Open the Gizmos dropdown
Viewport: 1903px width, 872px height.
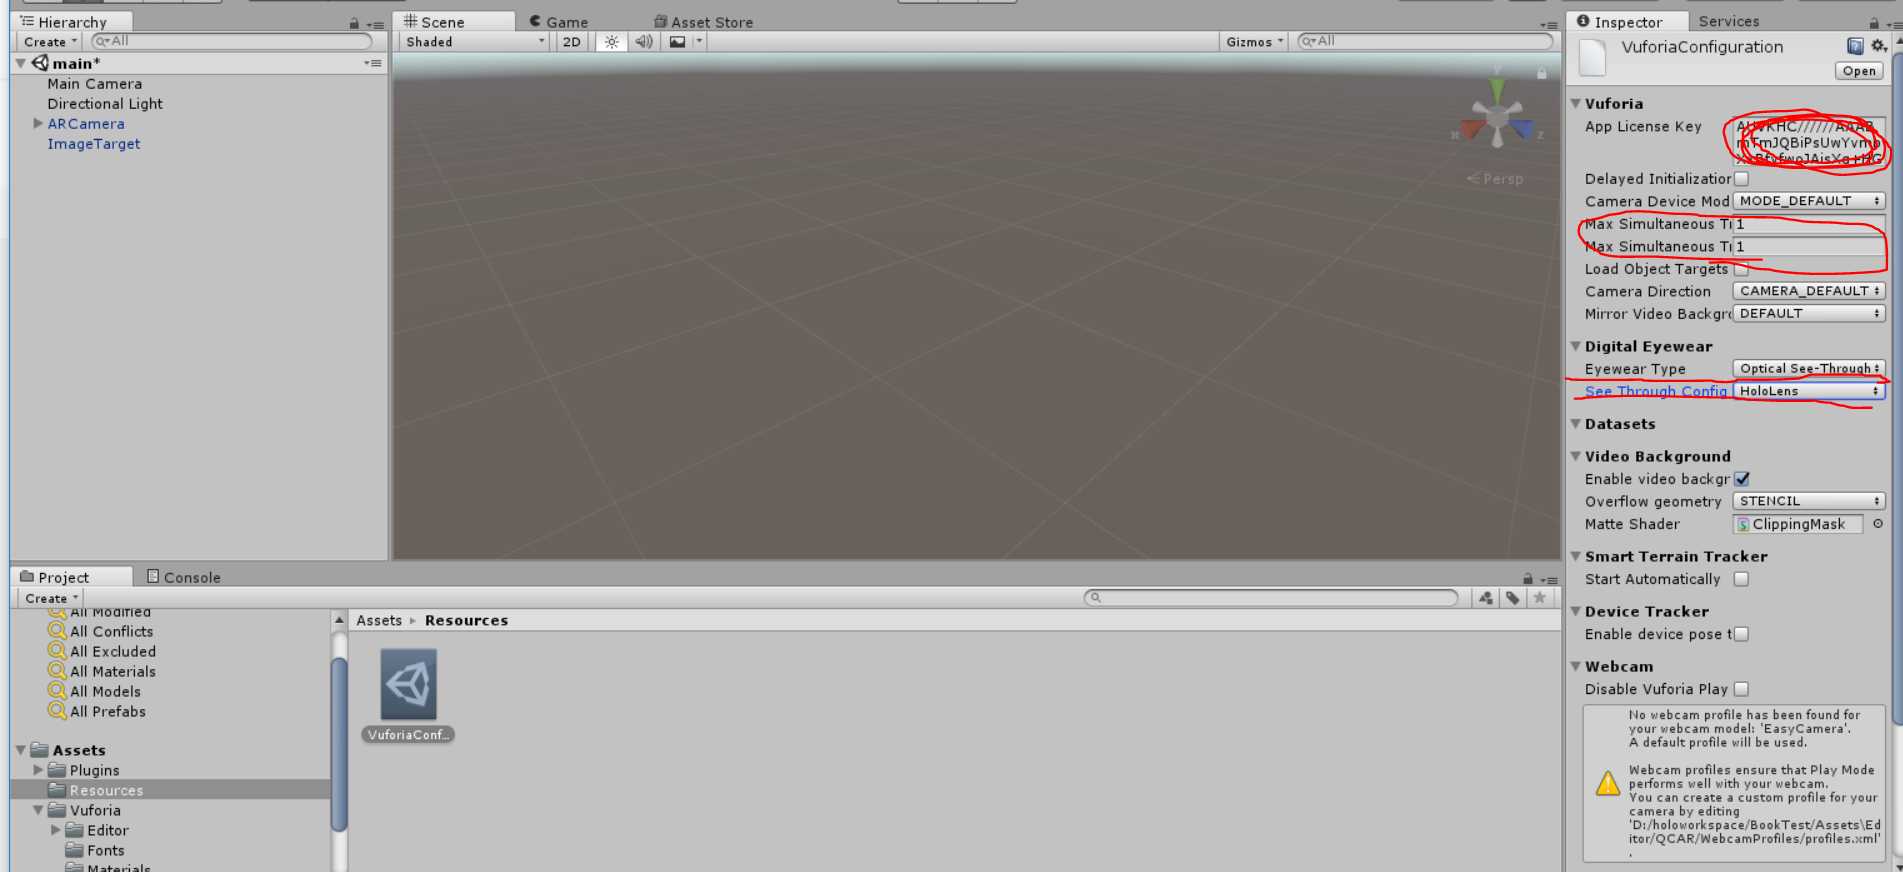coord(1254,42)
